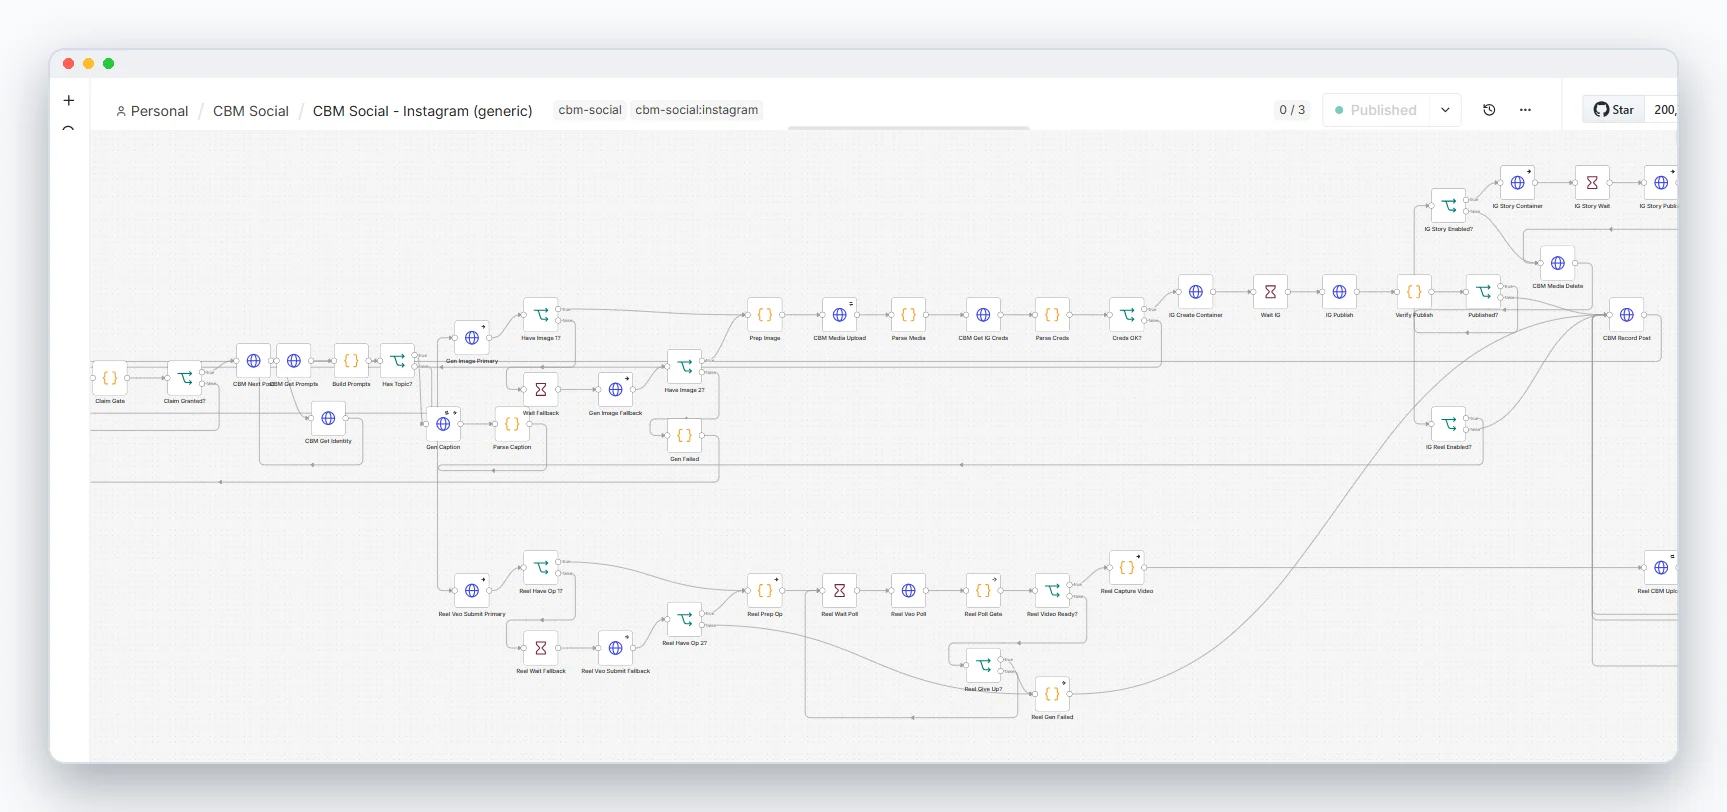Open the IG Publish HTTP node

click(1339, 292)
